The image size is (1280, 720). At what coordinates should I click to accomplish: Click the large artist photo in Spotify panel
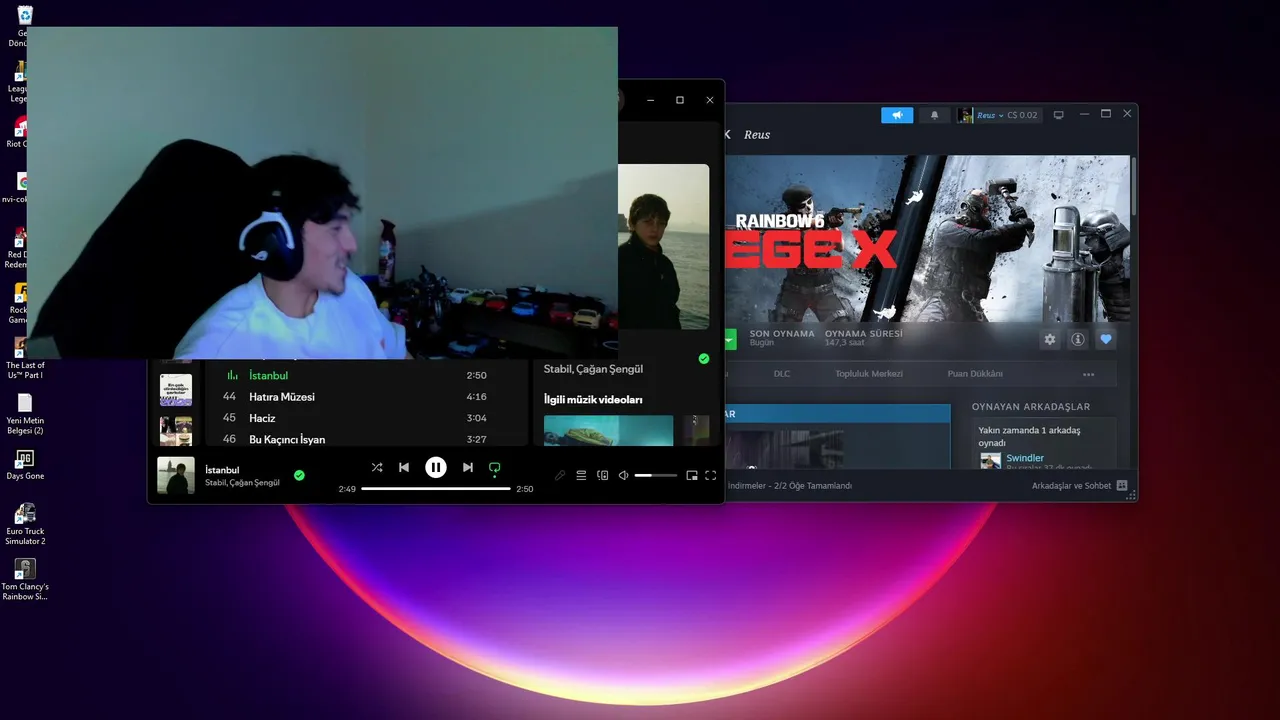pos(663,247)
